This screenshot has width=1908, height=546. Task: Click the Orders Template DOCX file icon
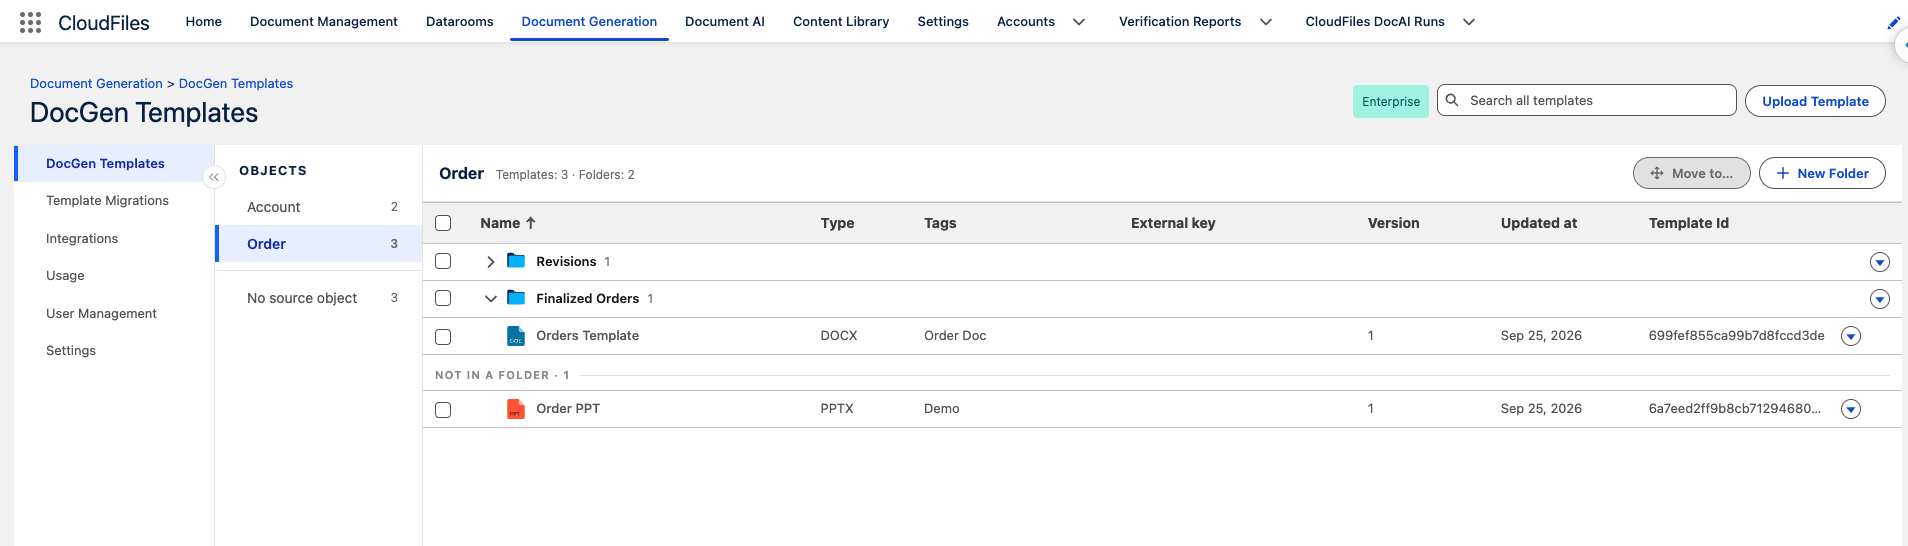(516, 336)
